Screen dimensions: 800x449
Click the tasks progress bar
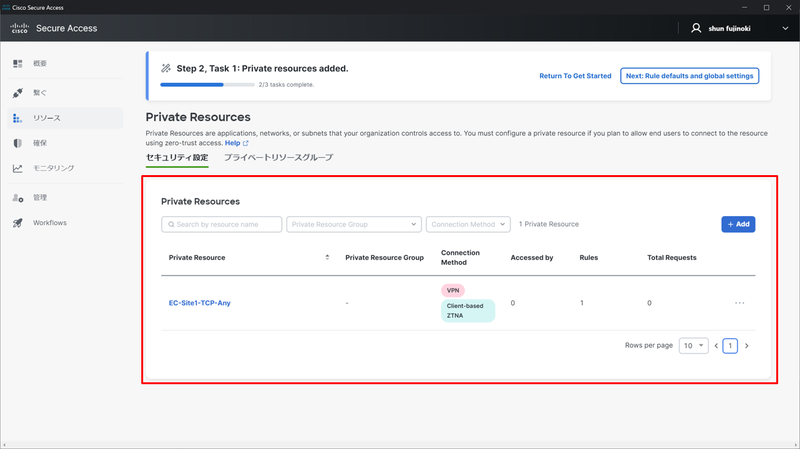207,85
